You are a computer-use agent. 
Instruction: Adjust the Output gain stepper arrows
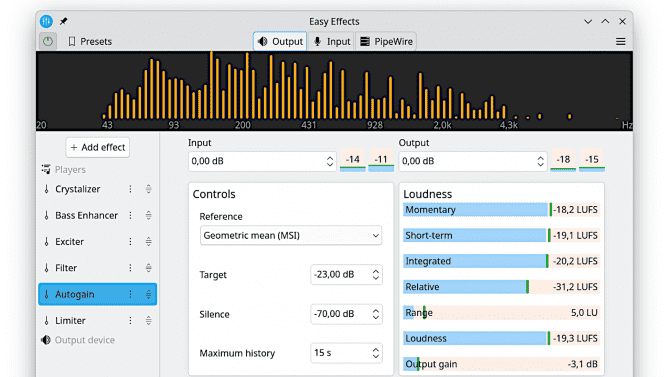[x=541, y=161]
